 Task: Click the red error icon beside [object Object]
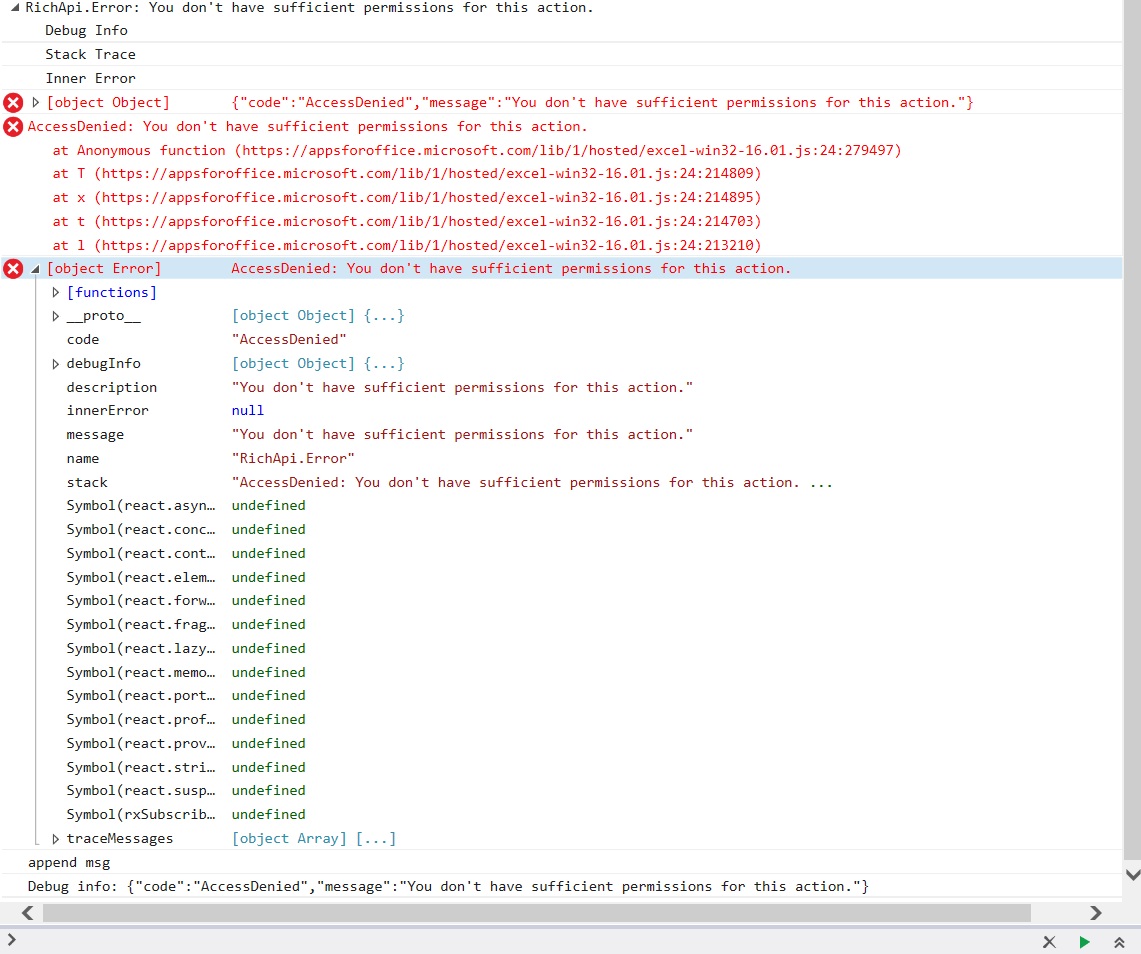12,102
